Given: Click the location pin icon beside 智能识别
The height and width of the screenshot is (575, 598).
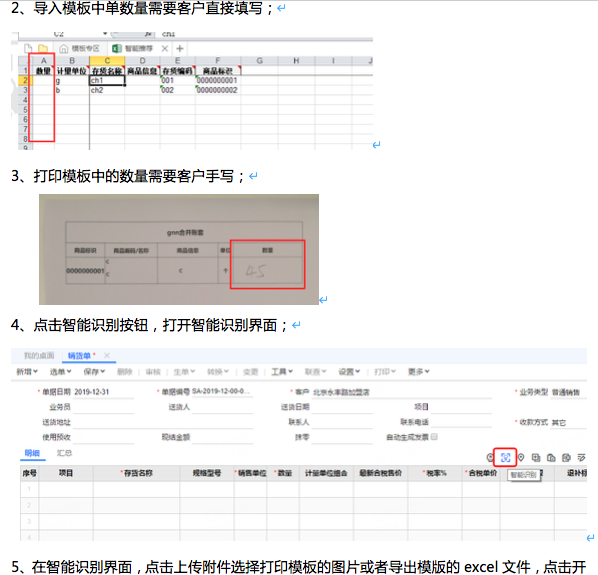Looking at the screenshot, I should click(x=521, y=458).
